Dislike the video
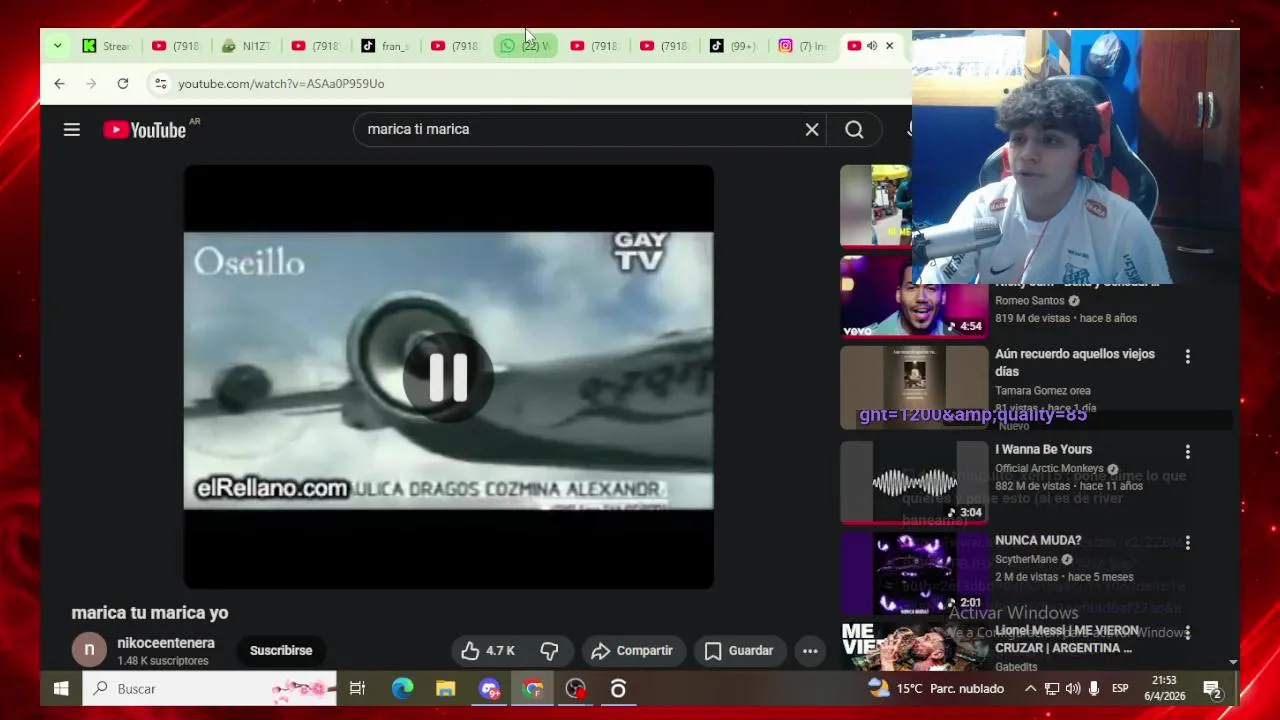Viewport: 1280px width, 720px height. coord(549,651)
